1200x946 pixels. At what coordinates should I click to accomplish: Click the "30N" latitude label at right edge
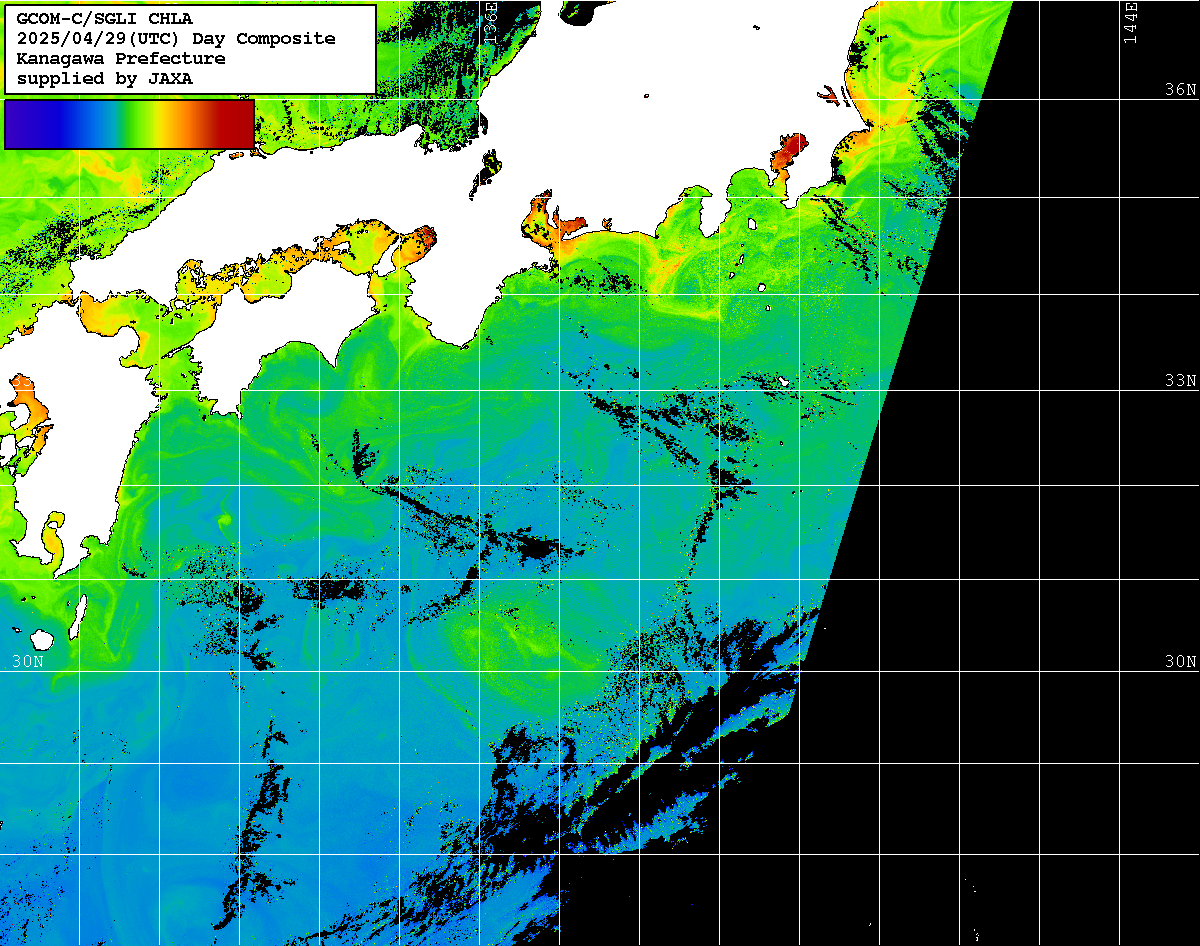click(1180, 661)
